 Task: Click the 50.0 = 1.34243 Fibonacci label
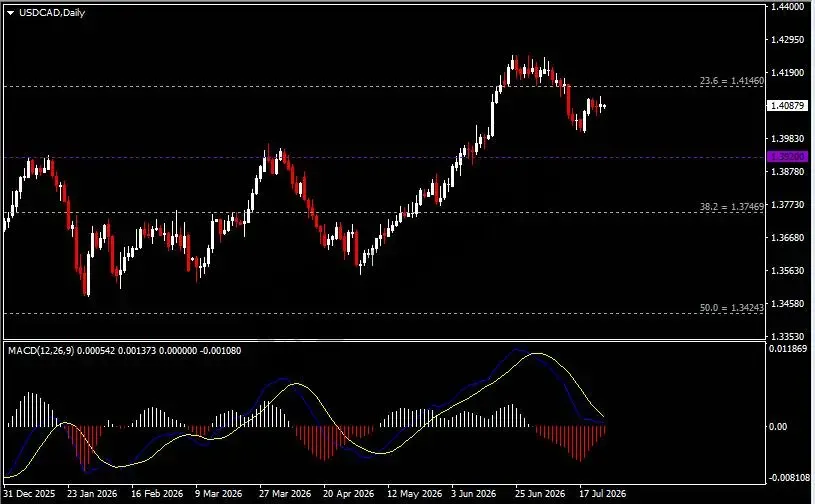coord(732,308)
